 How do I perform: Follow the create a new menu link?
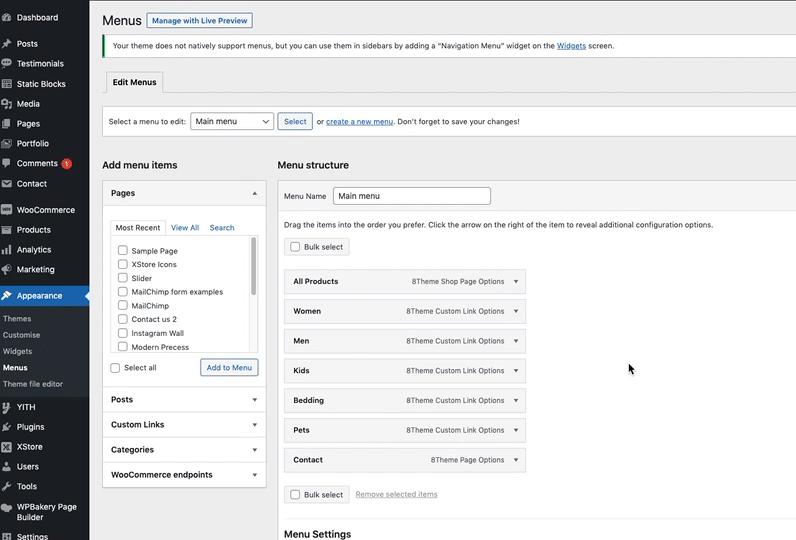pos(359,122)
